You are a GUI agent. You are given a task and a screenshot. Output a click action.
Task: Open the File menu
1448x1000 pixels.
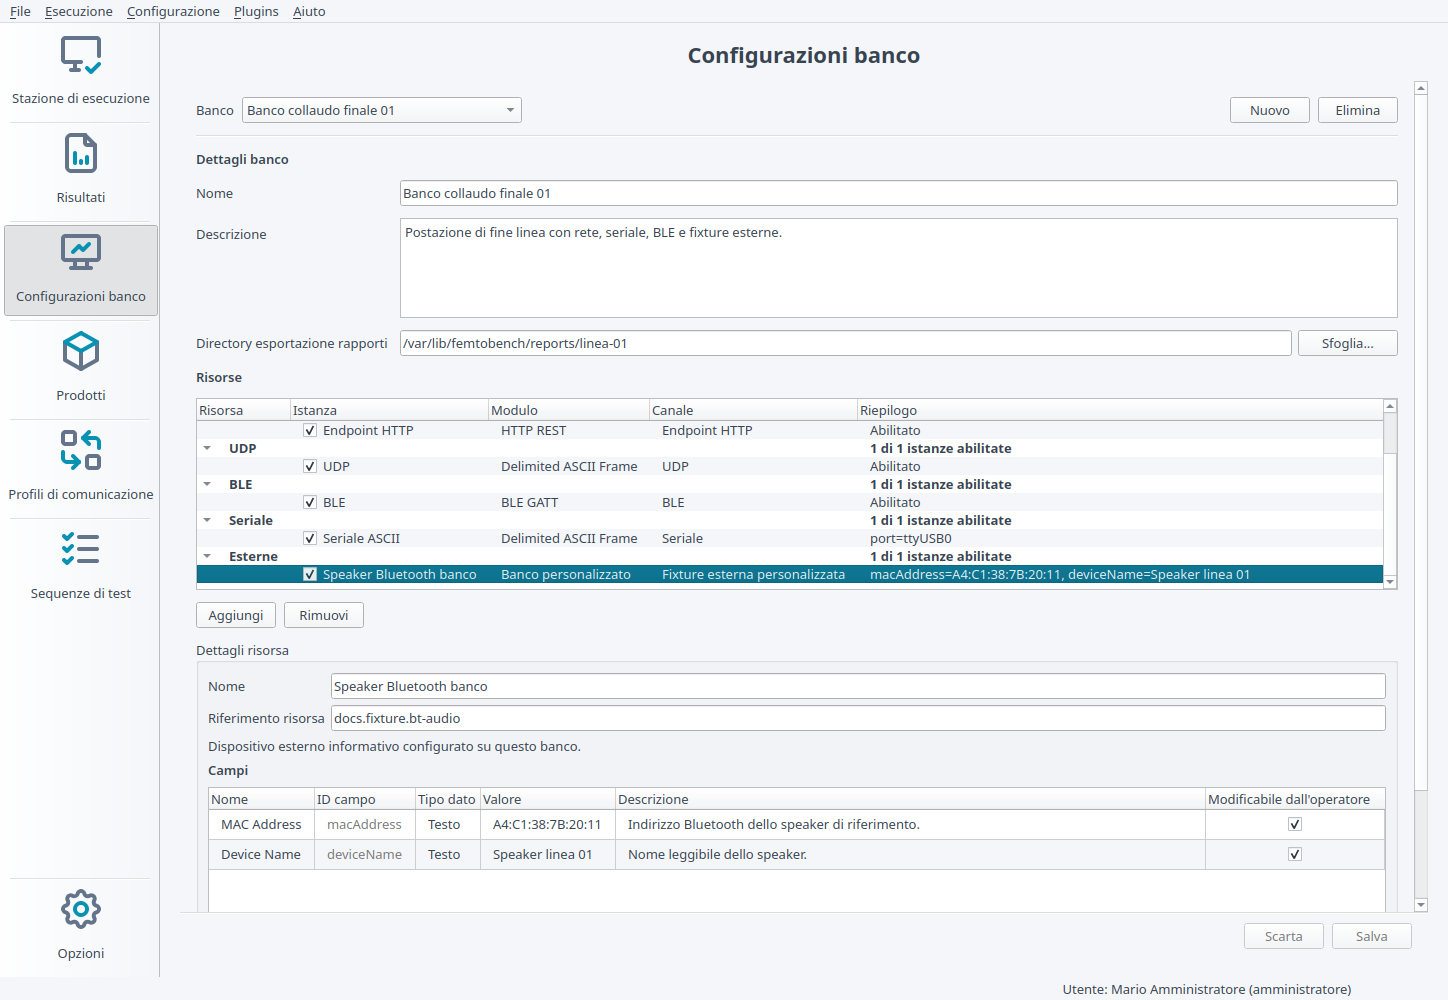(20, 12)
